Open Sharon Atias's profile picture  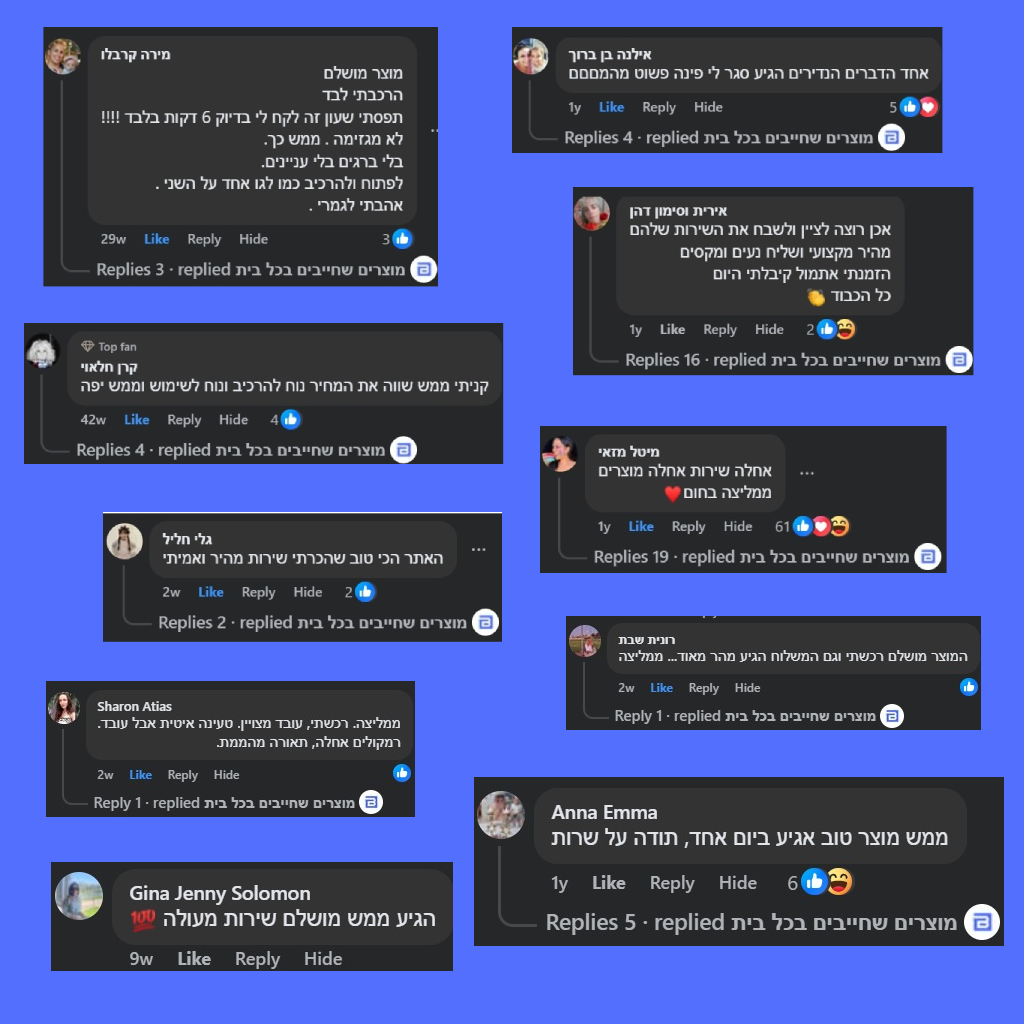click(x=63, y=708)
